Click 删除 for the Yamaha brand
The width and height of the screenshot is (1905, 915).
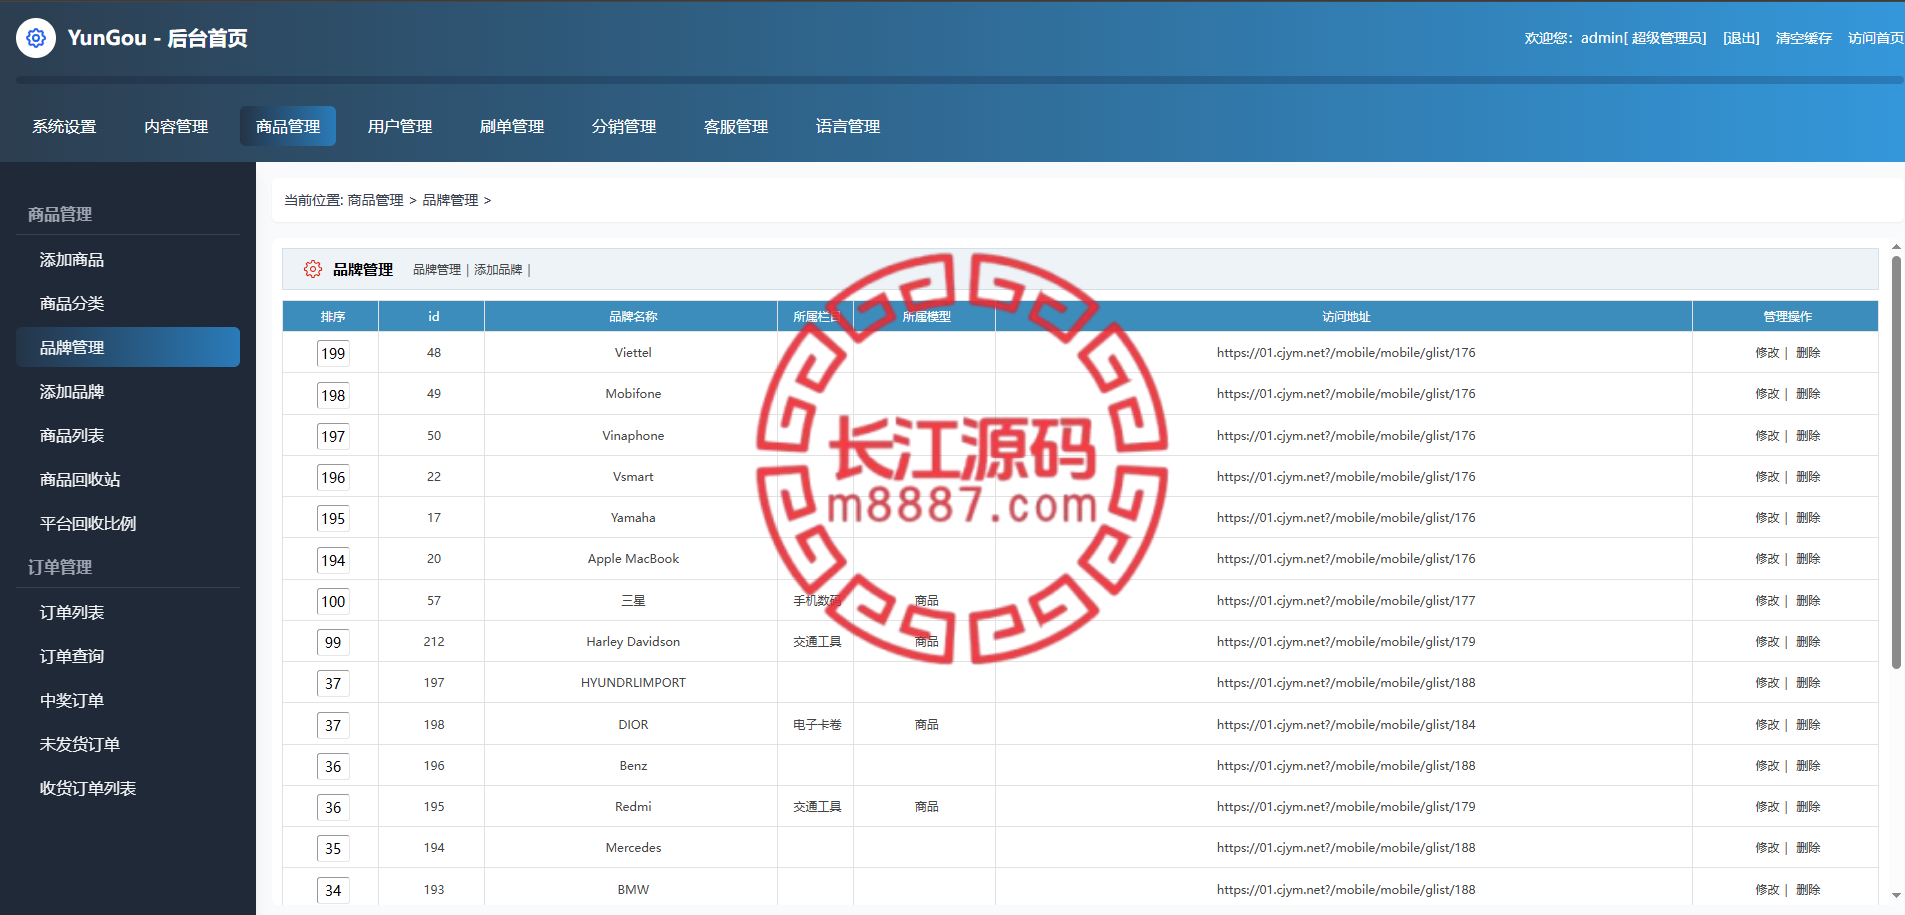pos(1808,518)
